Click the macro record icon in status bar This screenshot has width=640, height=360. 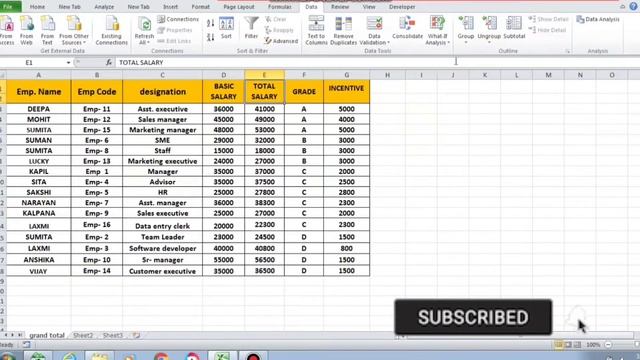pyautogui.click(x=27, y=345)
